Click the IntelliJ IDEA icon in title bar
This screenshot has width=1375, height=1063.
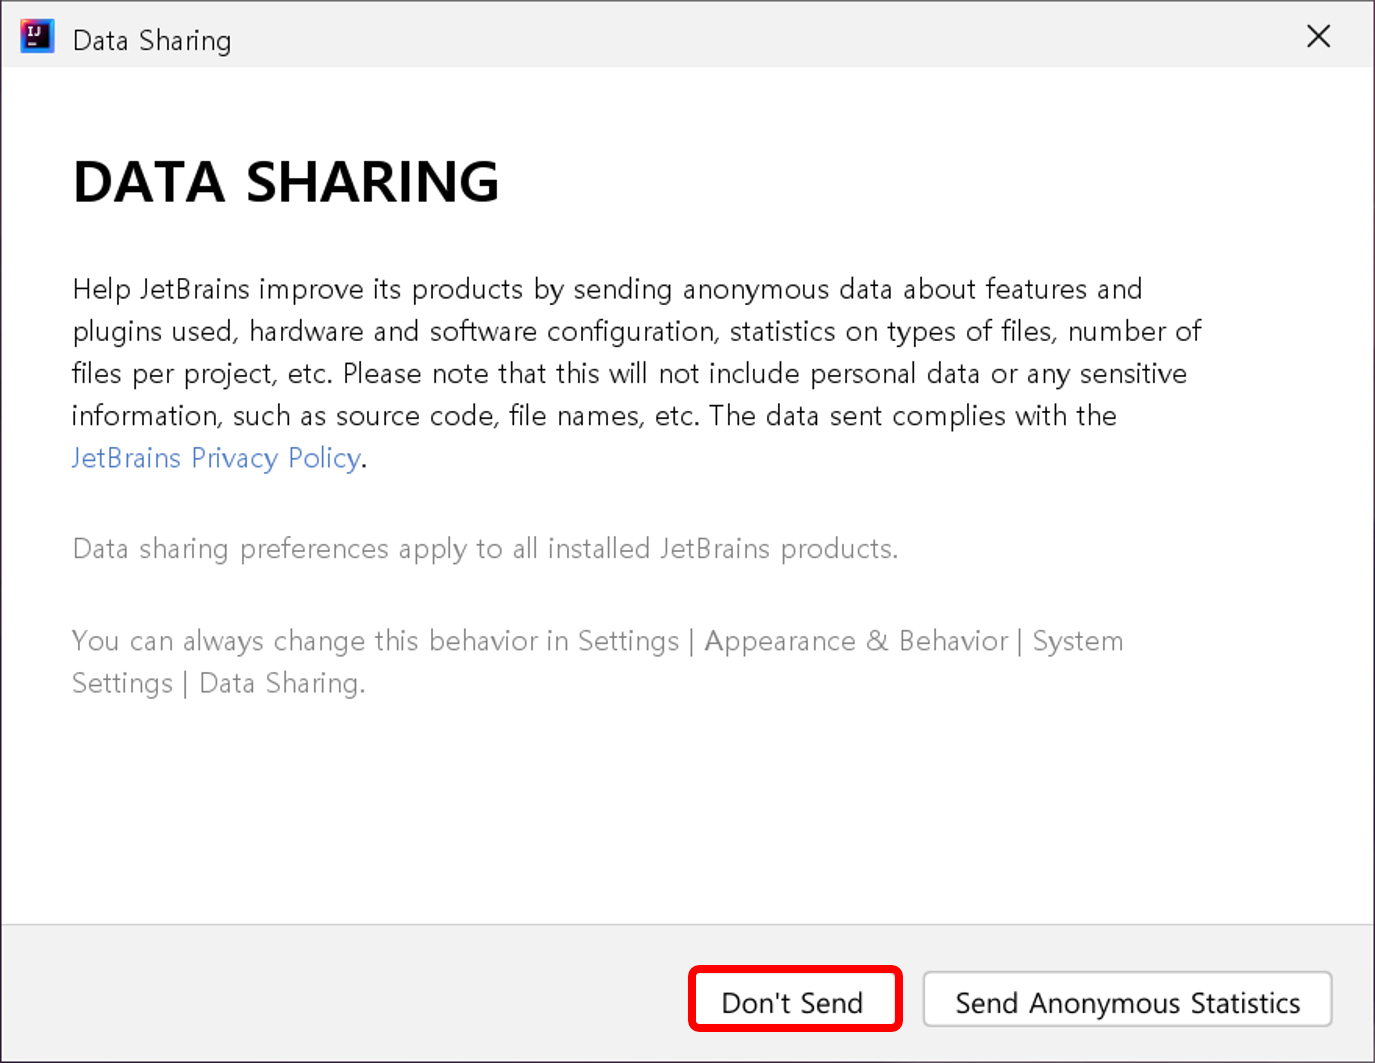37,37
